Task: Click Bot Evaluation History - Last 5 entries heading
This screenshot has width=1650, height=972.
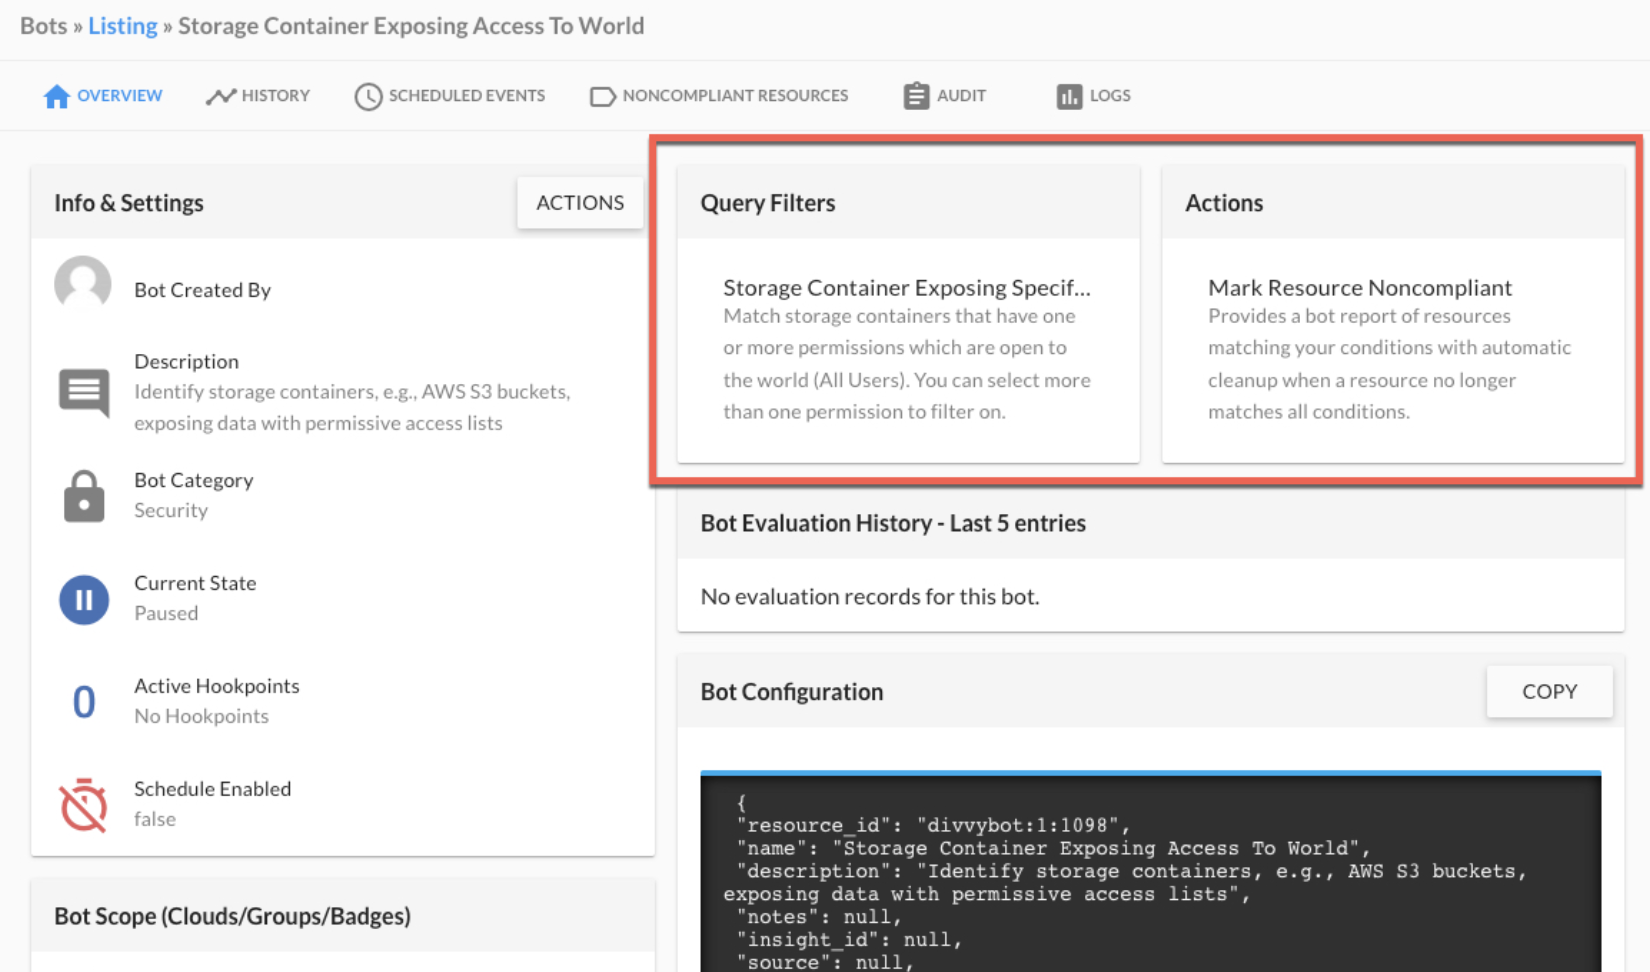Action: coord(893,523)
